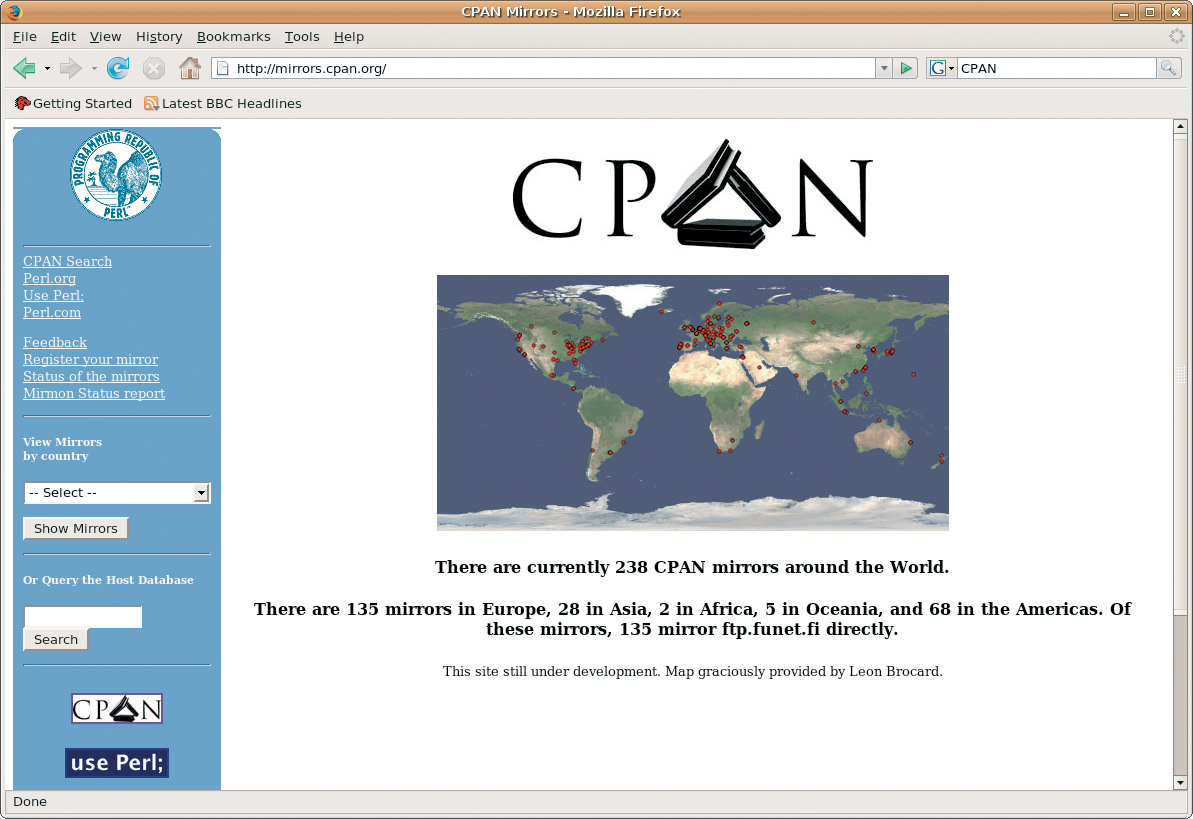Viewport: 1193px width, 819px height.
Task: Open the View menu
Action: [x=105, y=37]
